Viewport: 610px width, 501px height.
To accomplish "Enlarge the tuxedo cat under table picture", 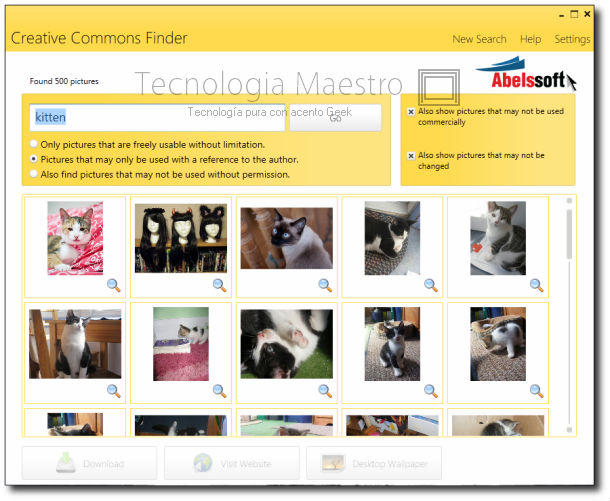I will tap(114, 391).
